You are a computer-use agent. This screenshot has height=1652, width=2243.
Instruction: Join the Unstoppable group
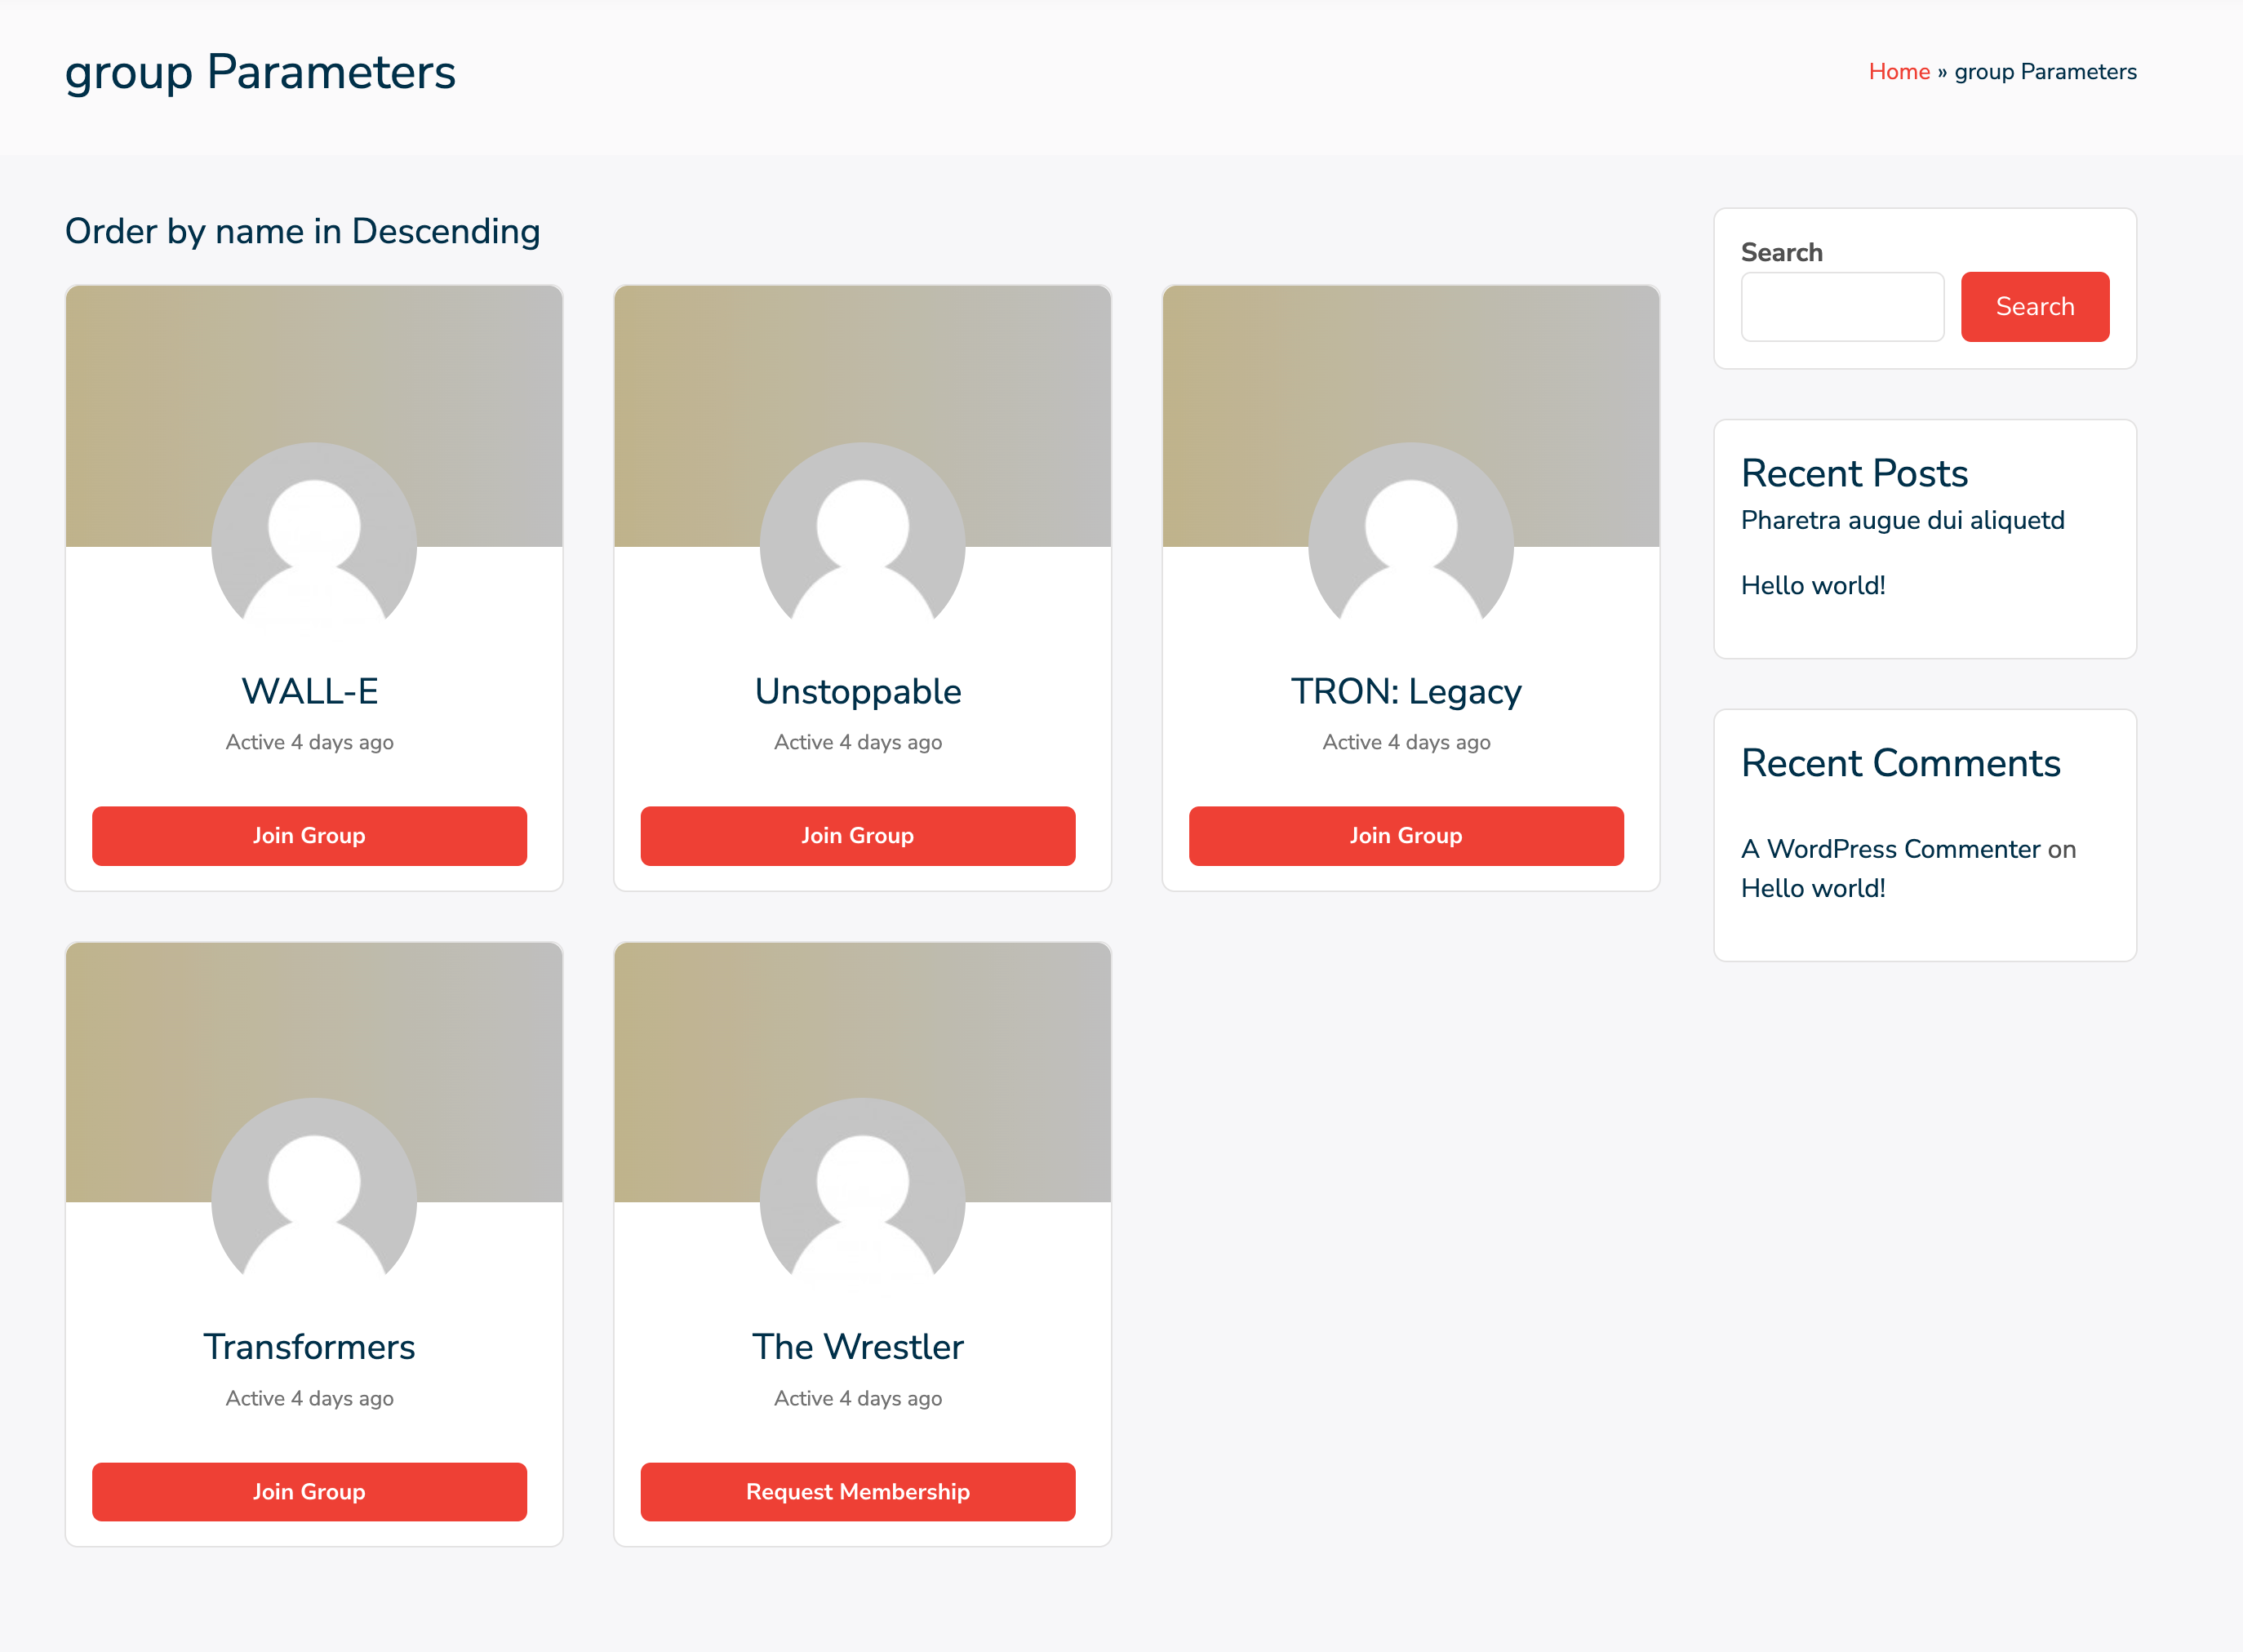[857, 835]
